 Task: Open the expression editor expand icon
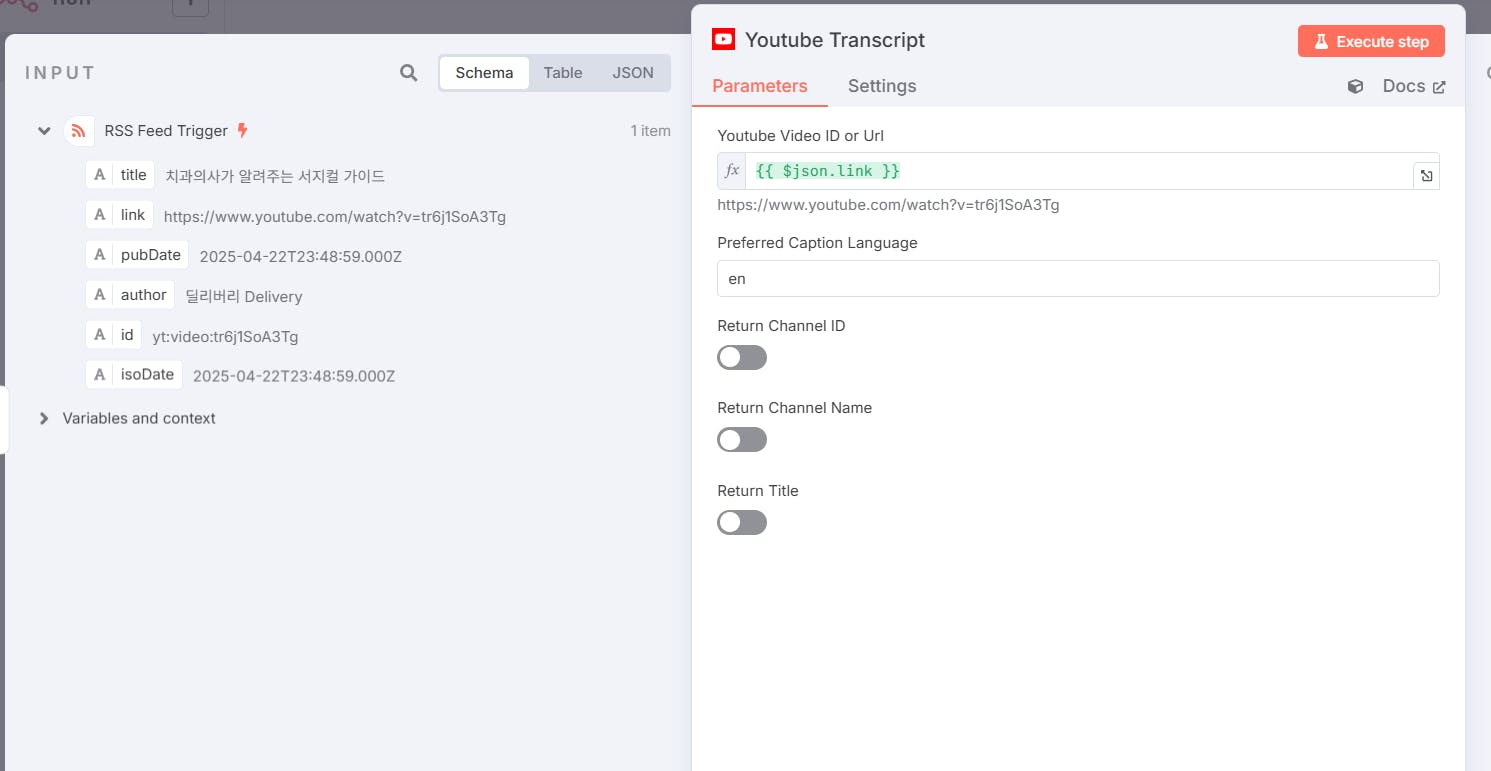[1426, 176]
